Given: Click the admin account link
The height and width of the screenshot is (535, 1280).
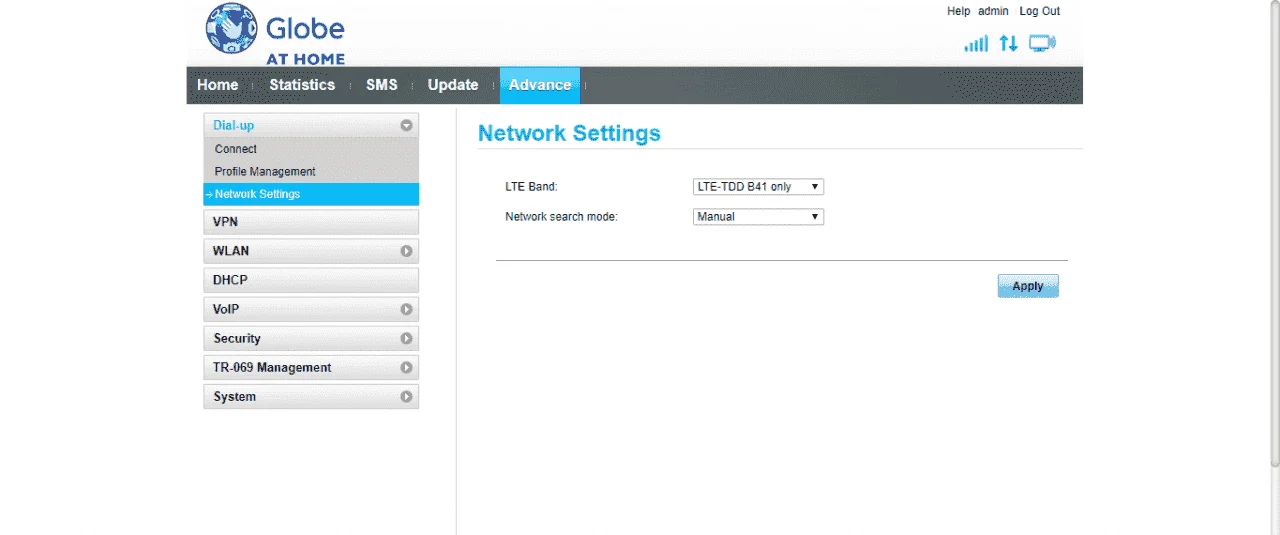Looking at the screenshot, I should coord(994,11).
